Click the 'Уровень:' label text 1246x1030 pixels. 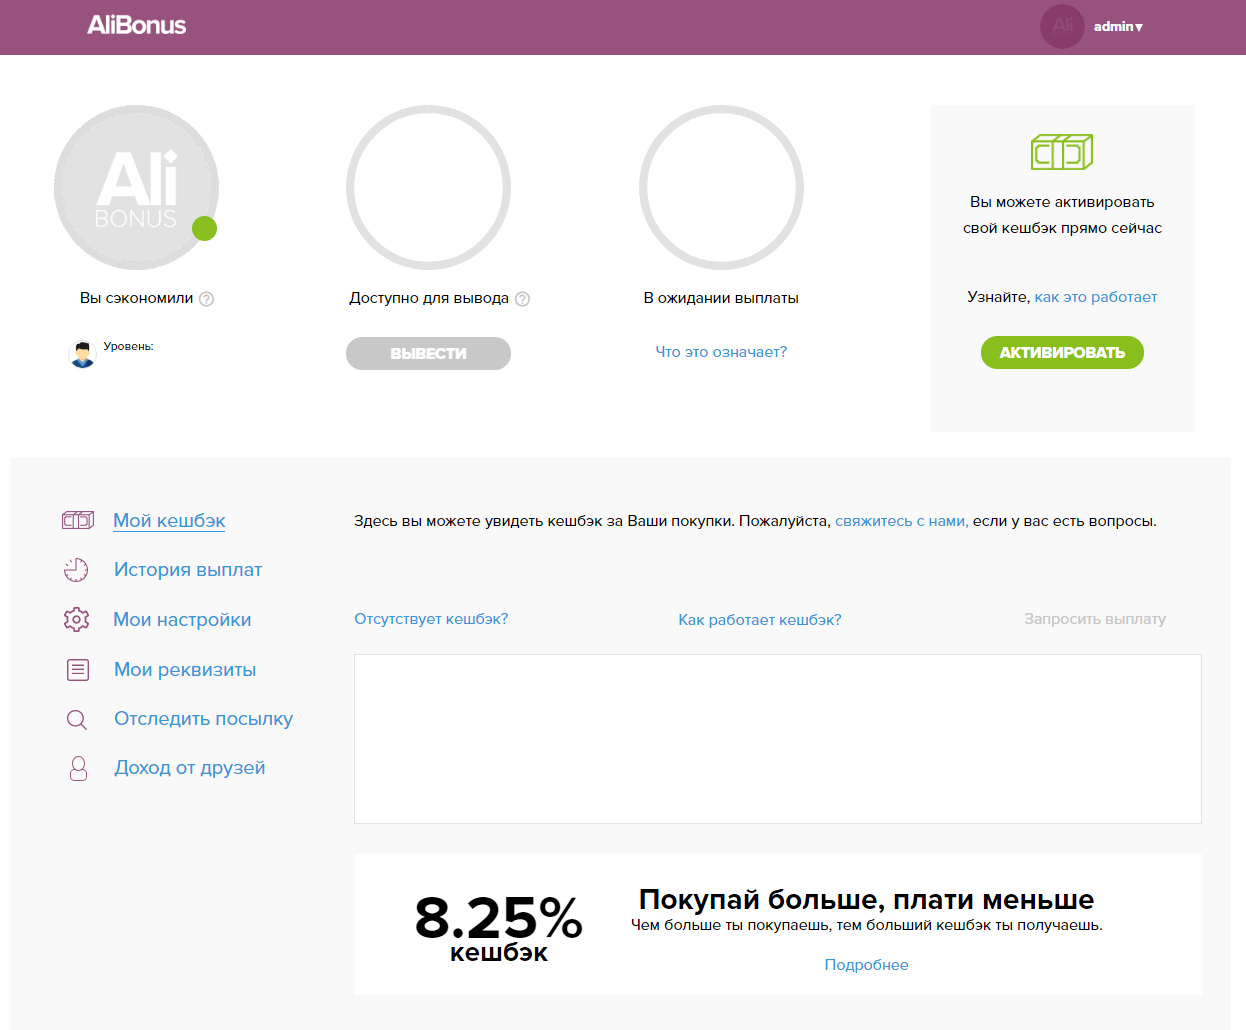(x=128, y=346)
